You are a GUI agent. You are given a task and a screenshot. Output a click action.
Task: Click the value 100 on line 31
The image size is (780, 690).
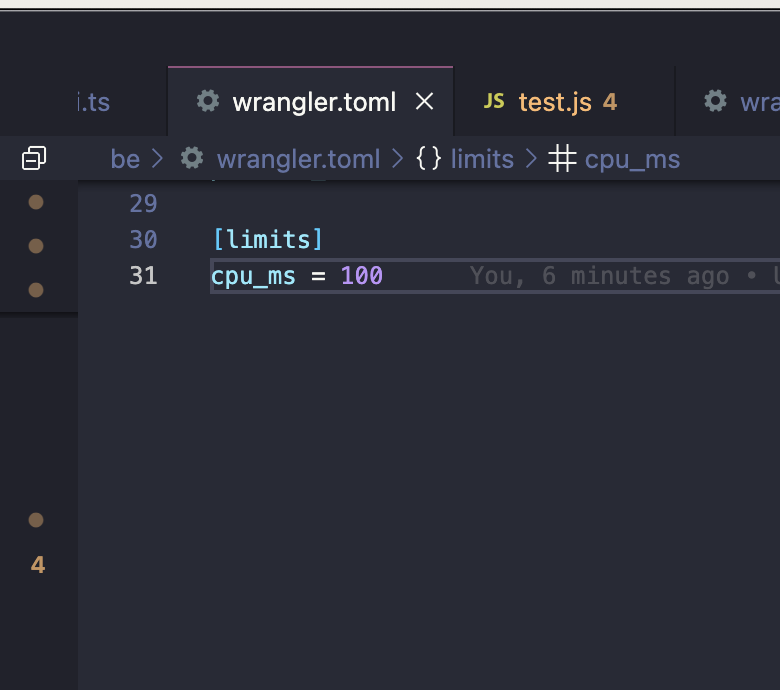362,276
